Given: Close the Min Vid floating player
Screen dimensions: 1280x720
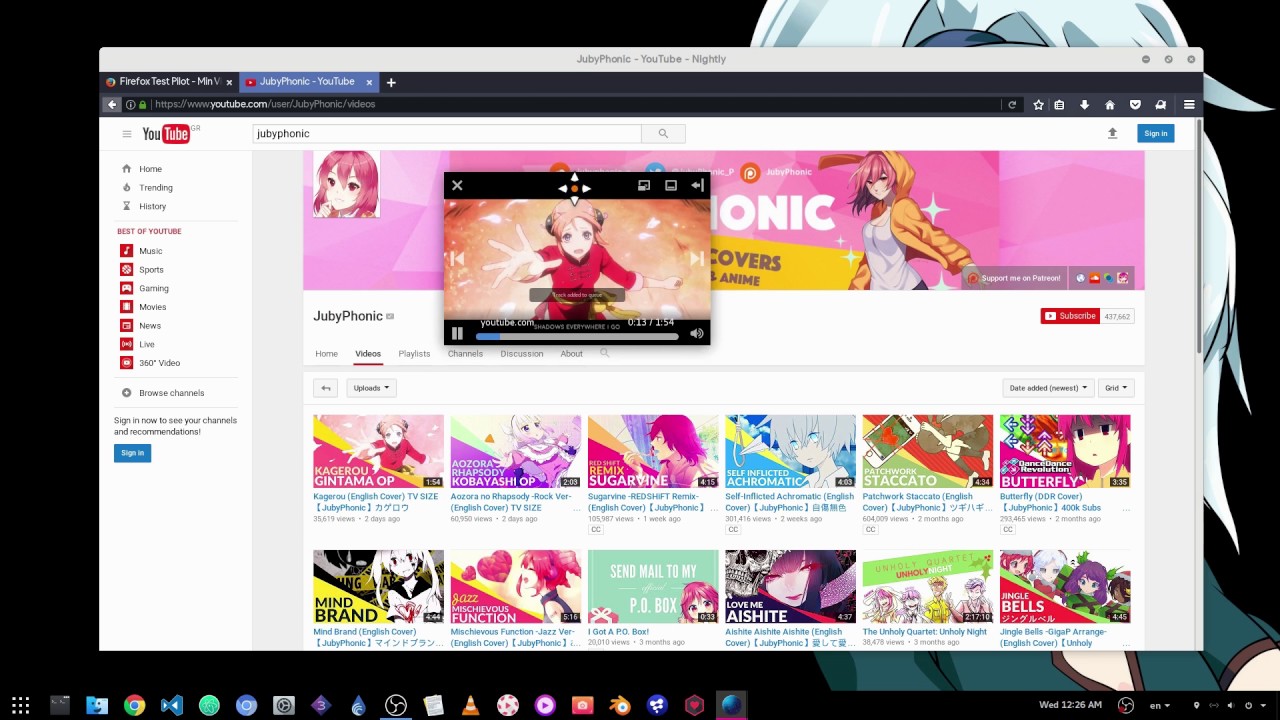Looking at the screenshot, I should pyautogui.click(x=457, y=185).
